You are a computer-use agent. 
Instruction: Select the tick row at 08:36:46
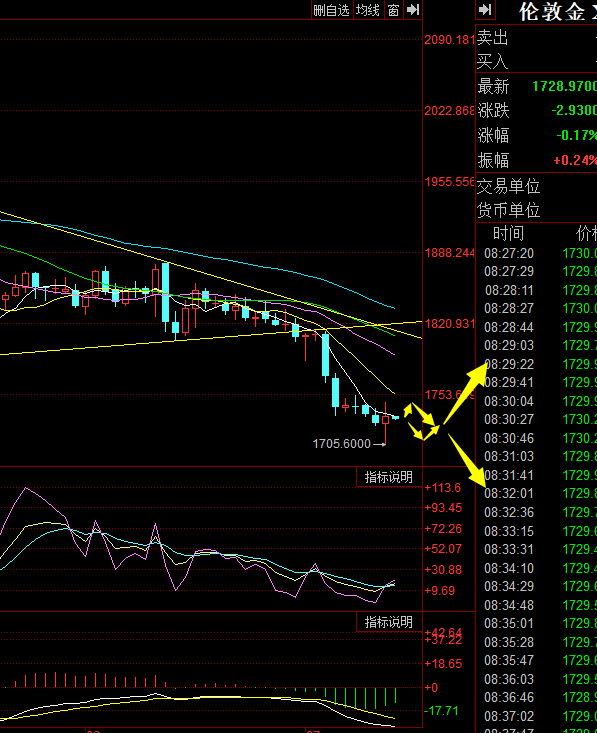pos(536,697)
